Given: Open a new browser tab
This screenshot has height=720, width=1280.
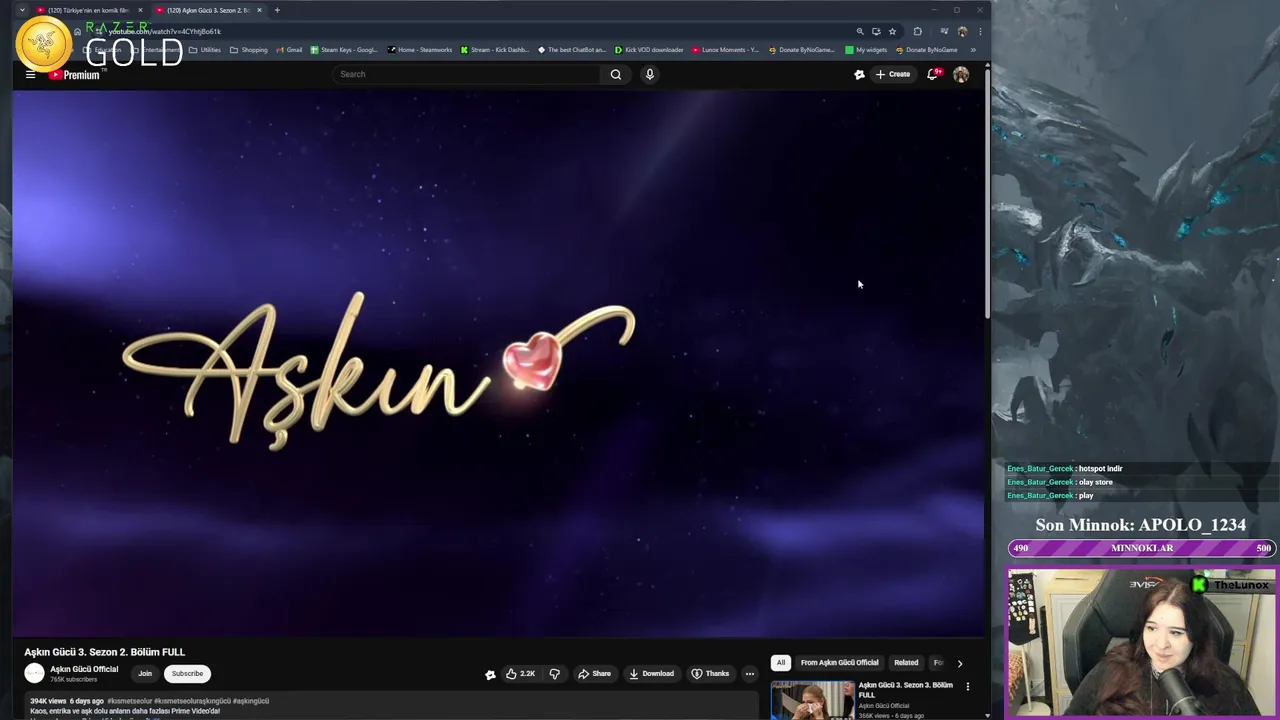Looking at the screenshot, I should tap(277, 10).
